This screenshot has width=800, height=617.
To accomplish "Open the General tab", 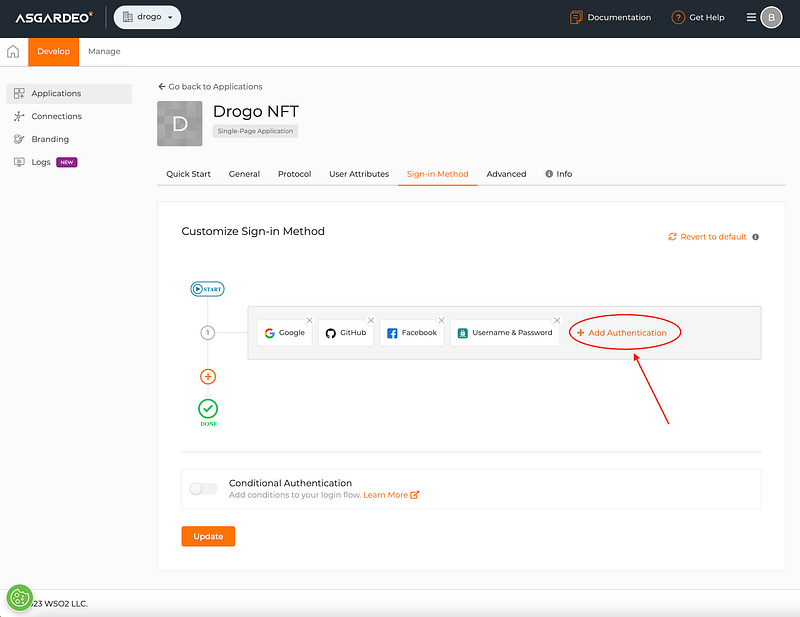I will click(x=244, y=174).
